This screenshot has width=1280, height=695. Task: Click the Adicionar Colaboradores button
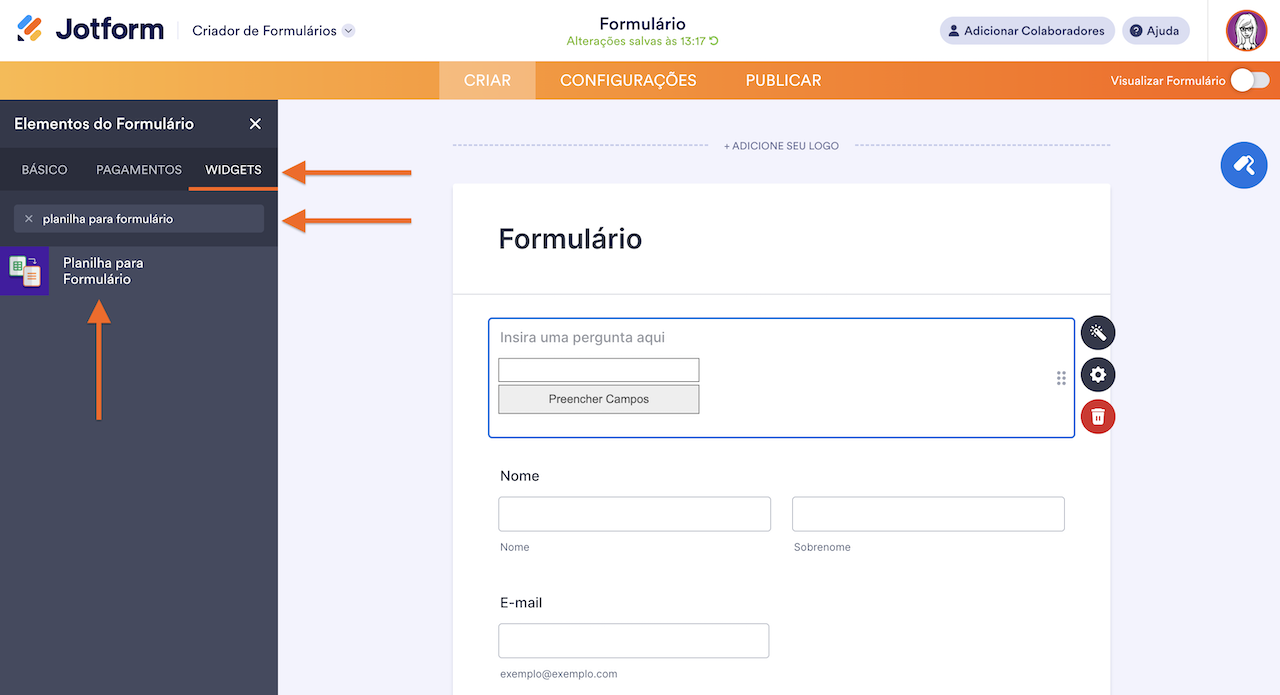tap(1027, 30)
